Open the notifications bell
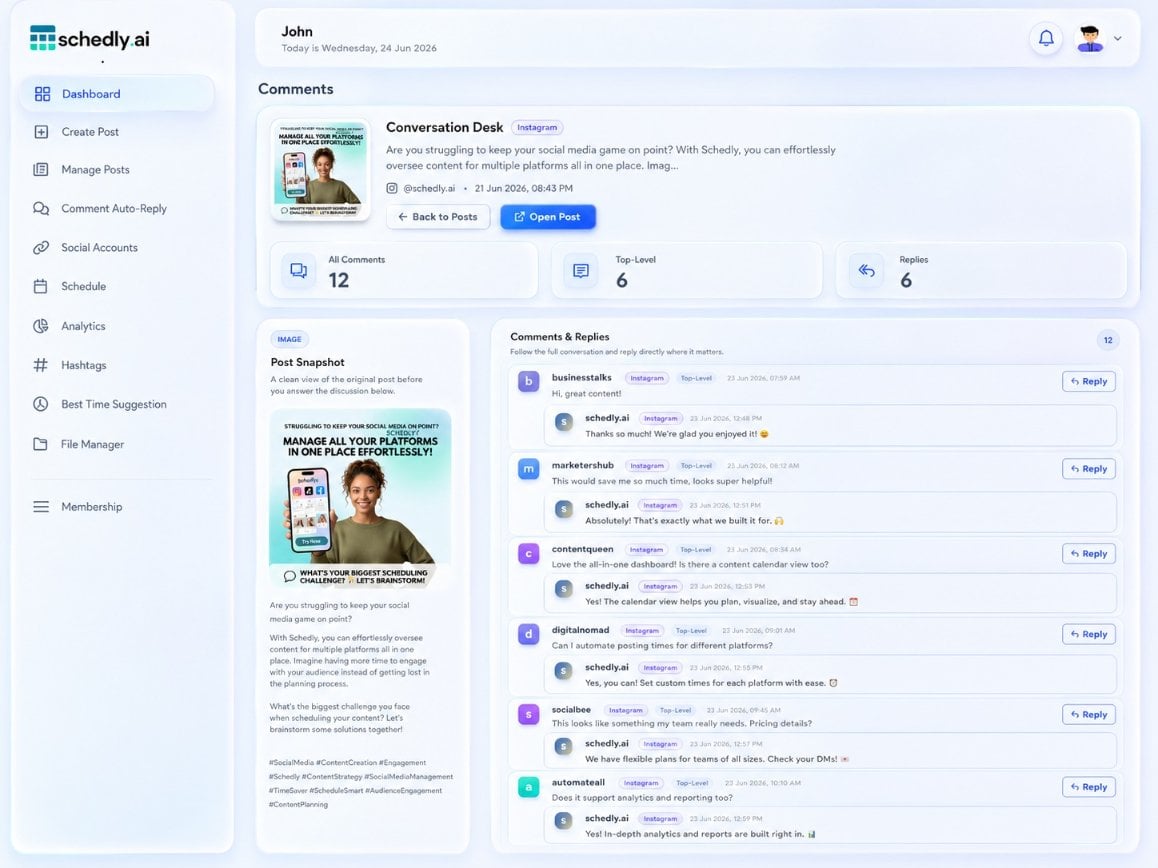This screenshot has width=1158, height=868. (x=1046, y=38)
